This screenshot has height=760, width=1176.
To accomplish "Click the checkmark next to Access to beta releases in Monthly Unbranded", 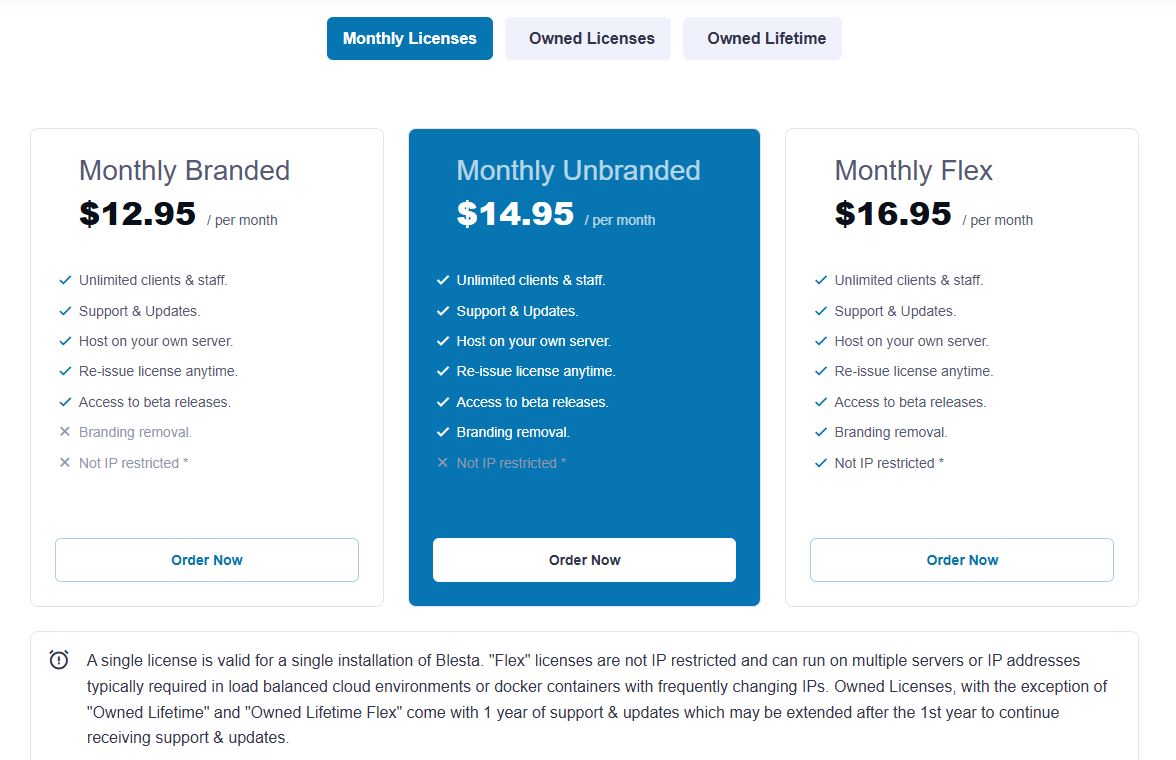I will click(x=442, y=402).
